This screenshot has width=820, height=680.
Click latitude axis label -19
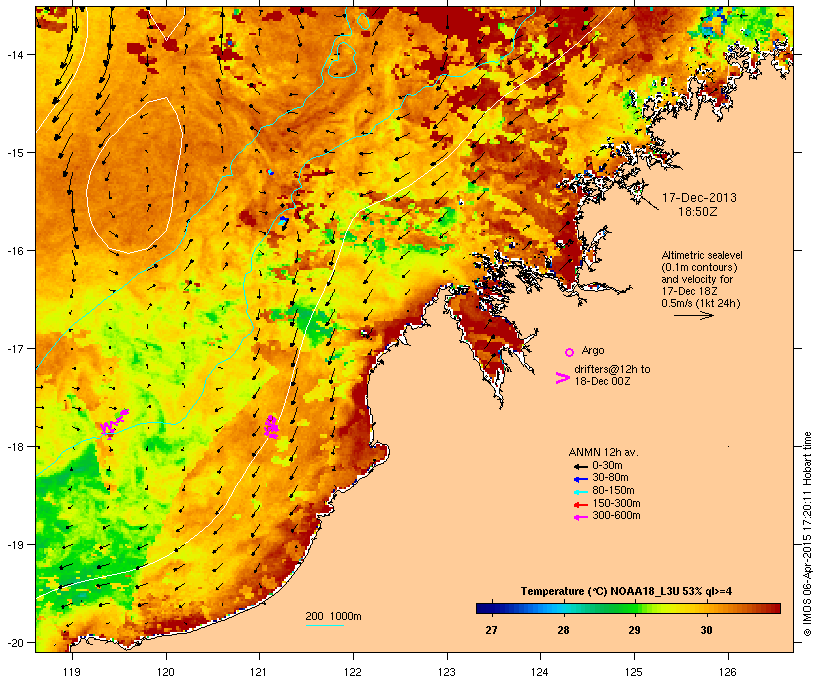click(x=16, y=545)
